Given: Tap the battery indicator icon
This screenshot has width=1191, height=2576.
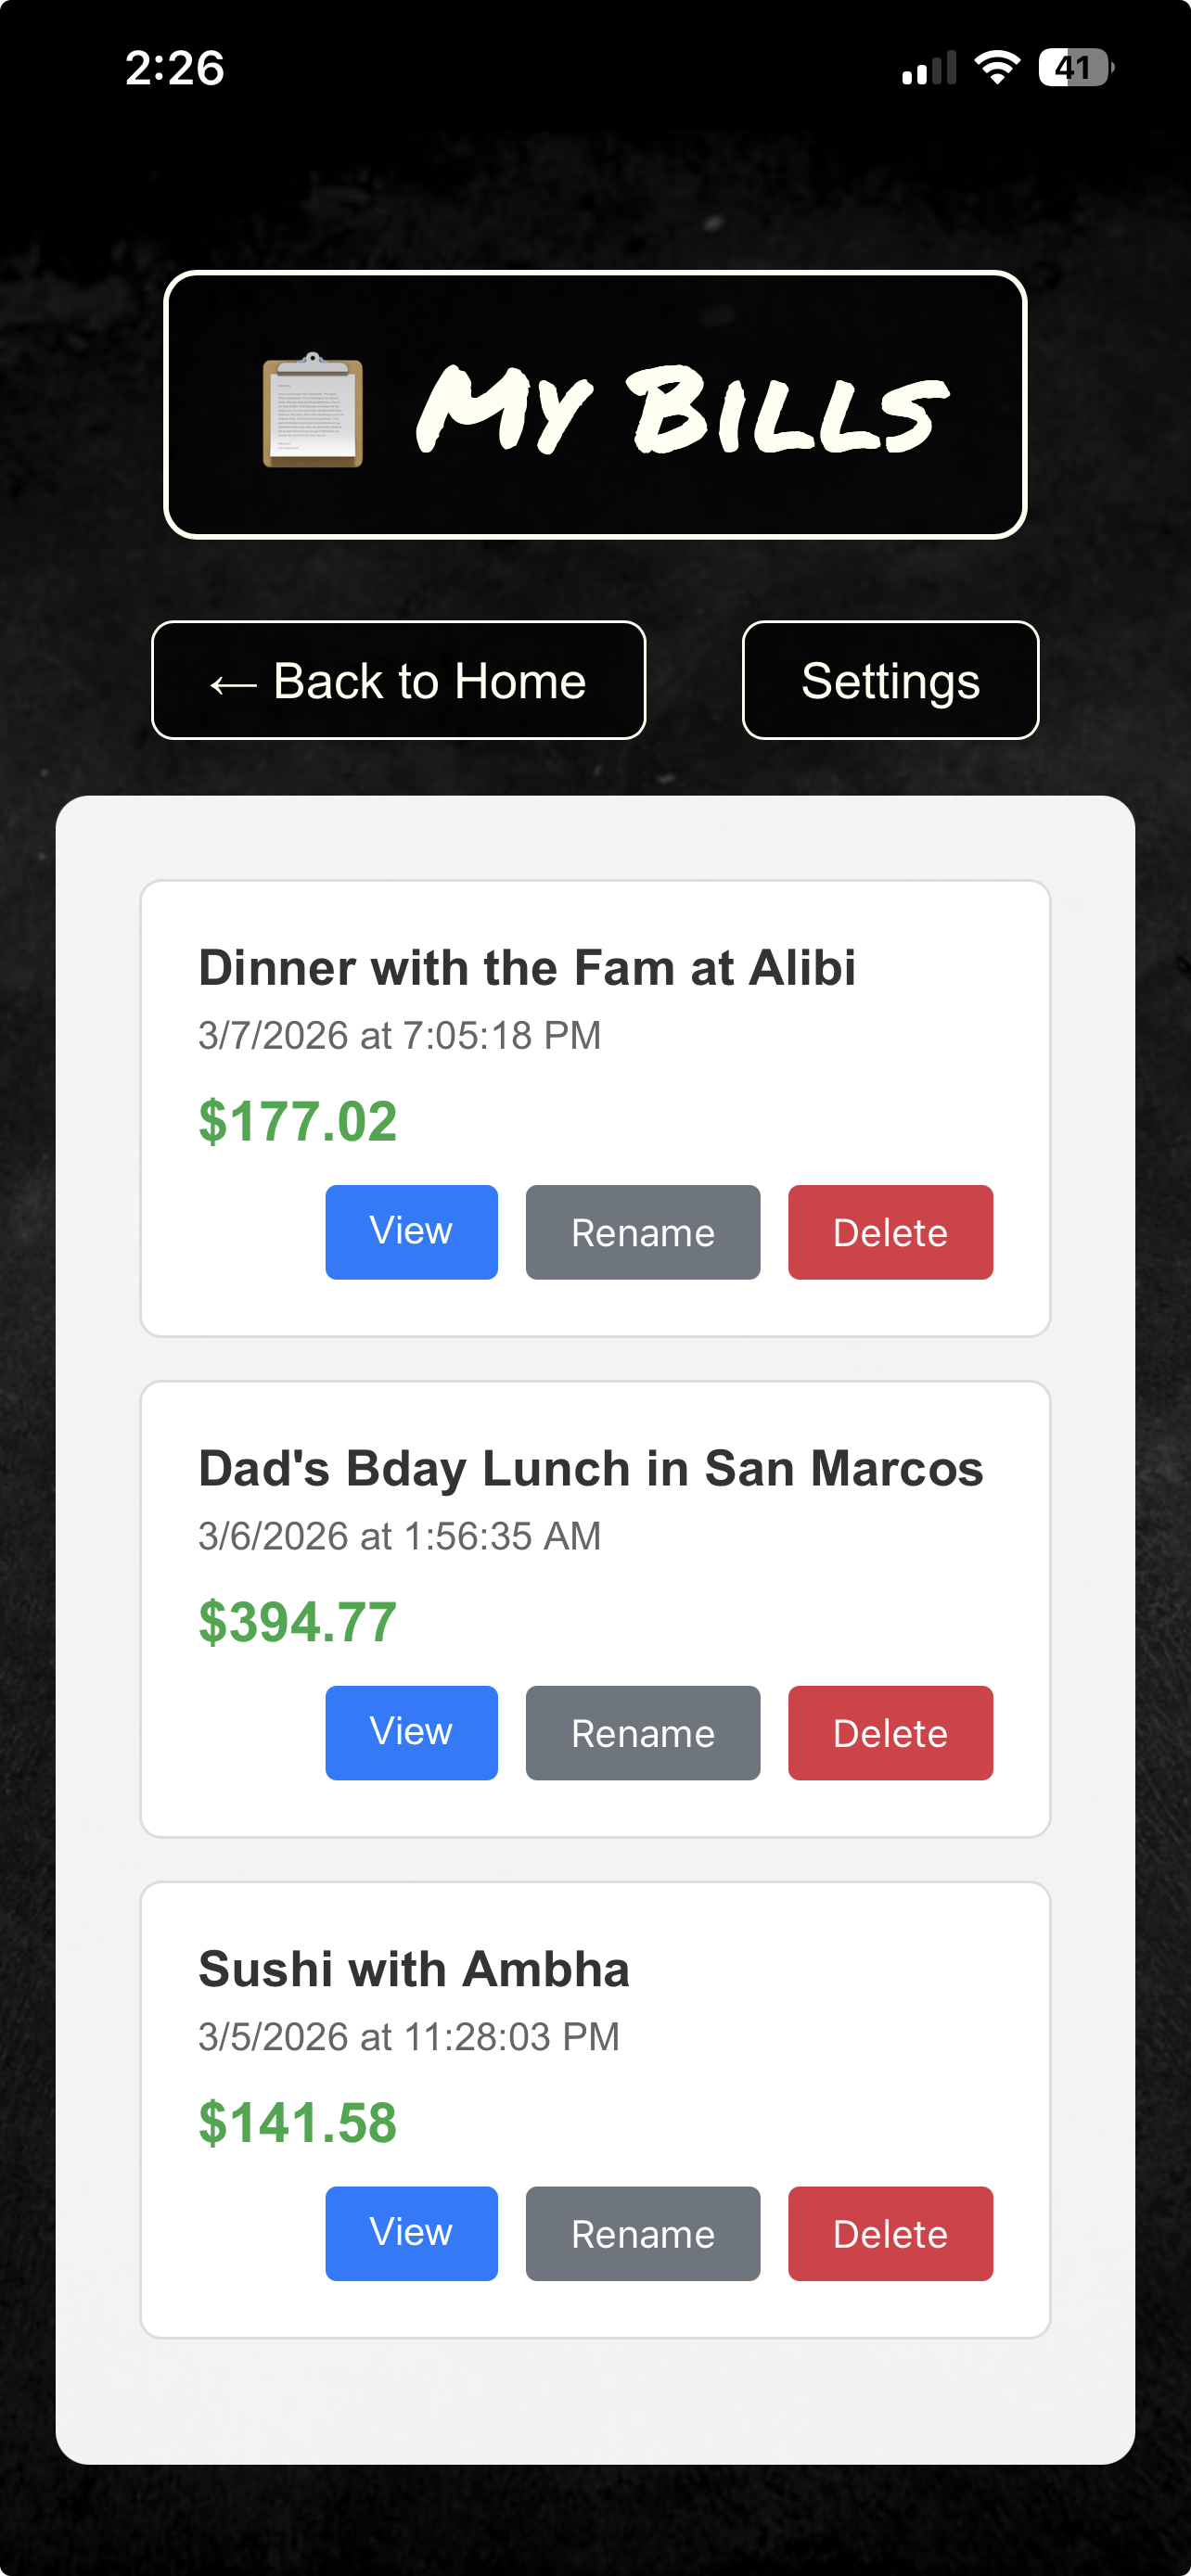Looking at the screenshot, I should (x=1075, y=68).
